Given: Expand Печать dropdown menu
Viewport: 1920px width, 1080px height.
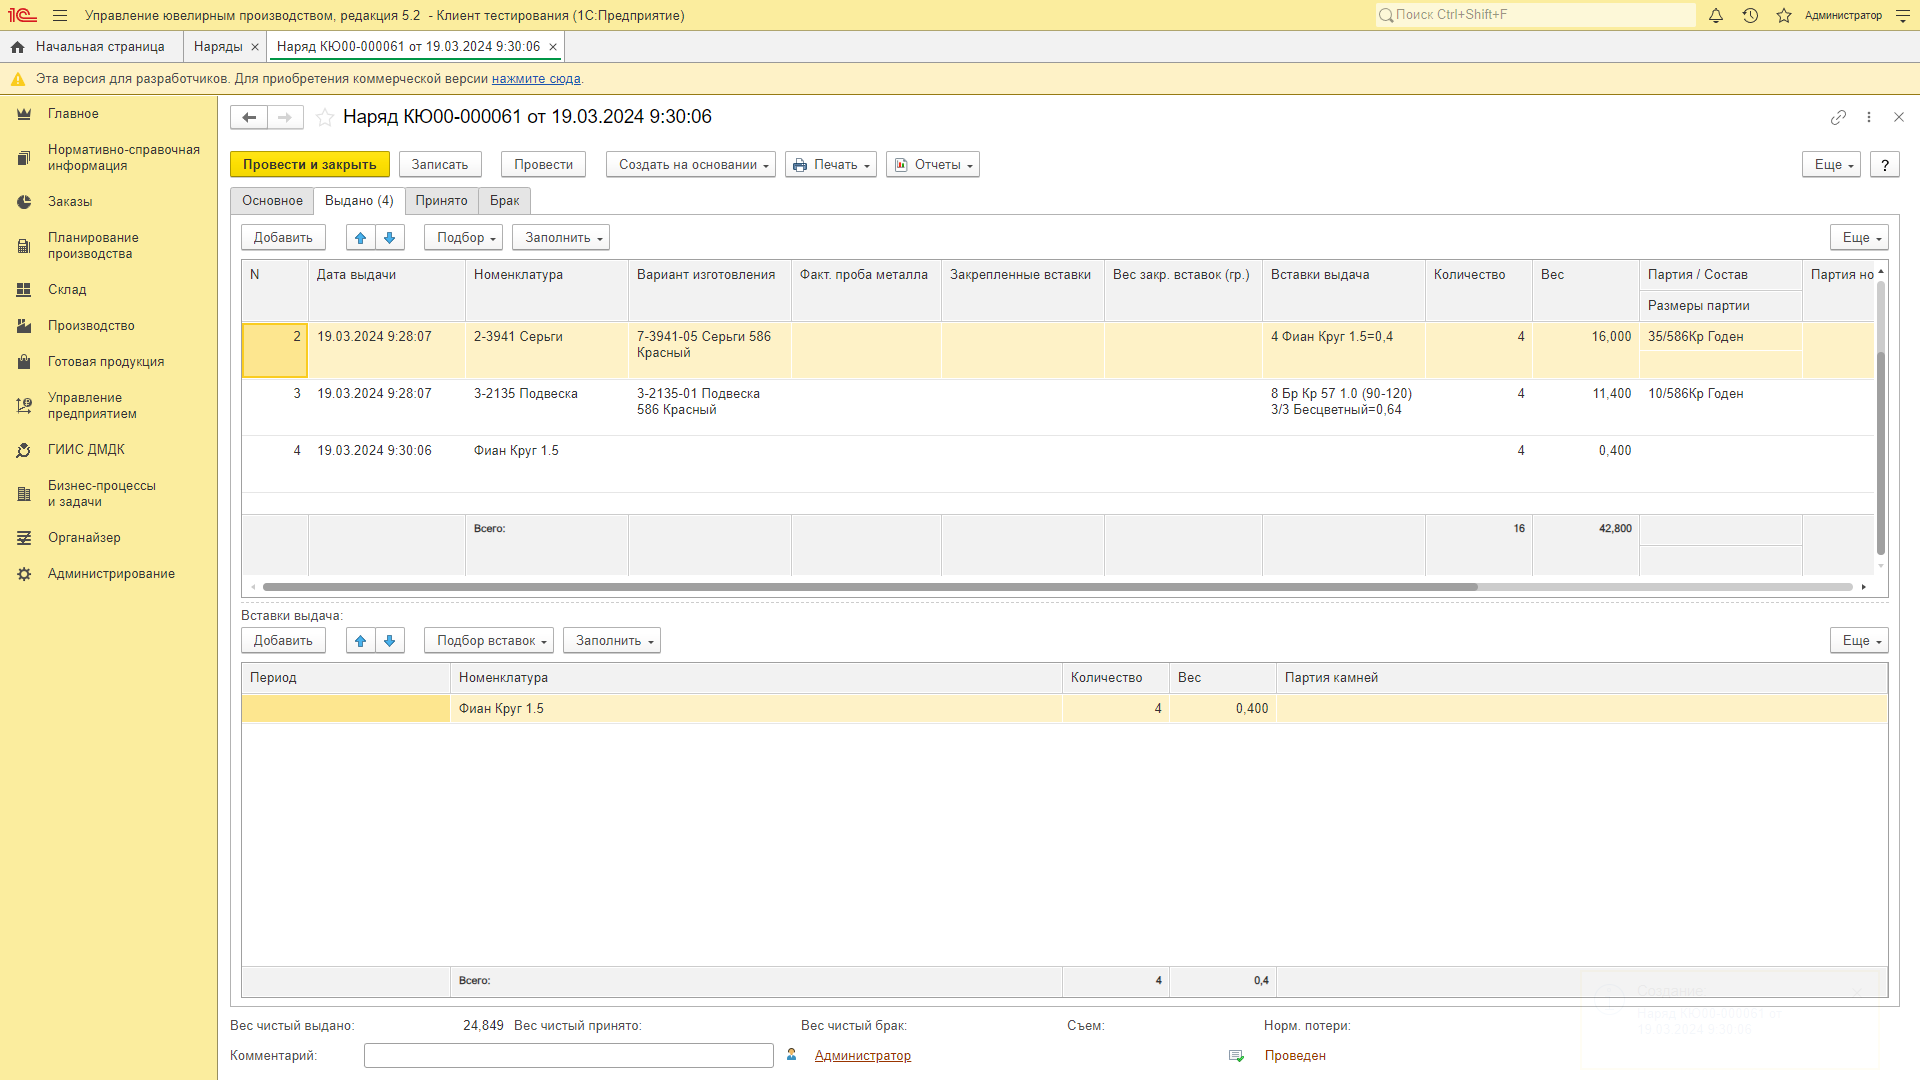Looking at the screenshot, I should coord(831,165).
